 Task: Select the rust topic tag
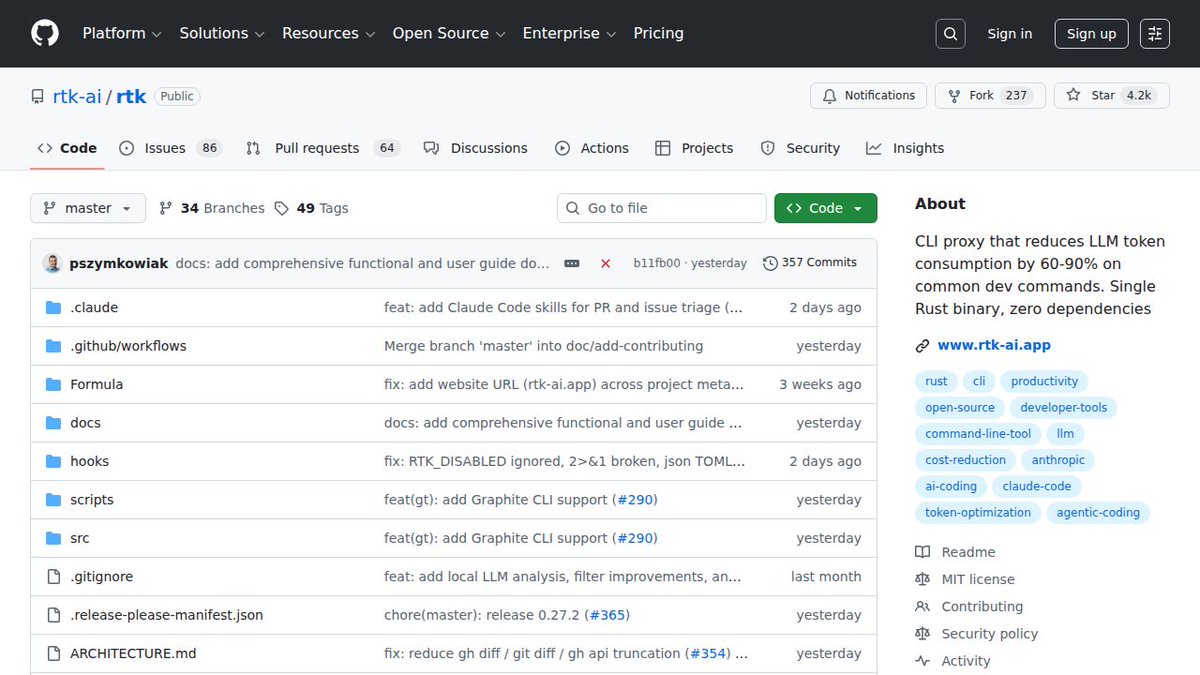[x=936, y=381]
